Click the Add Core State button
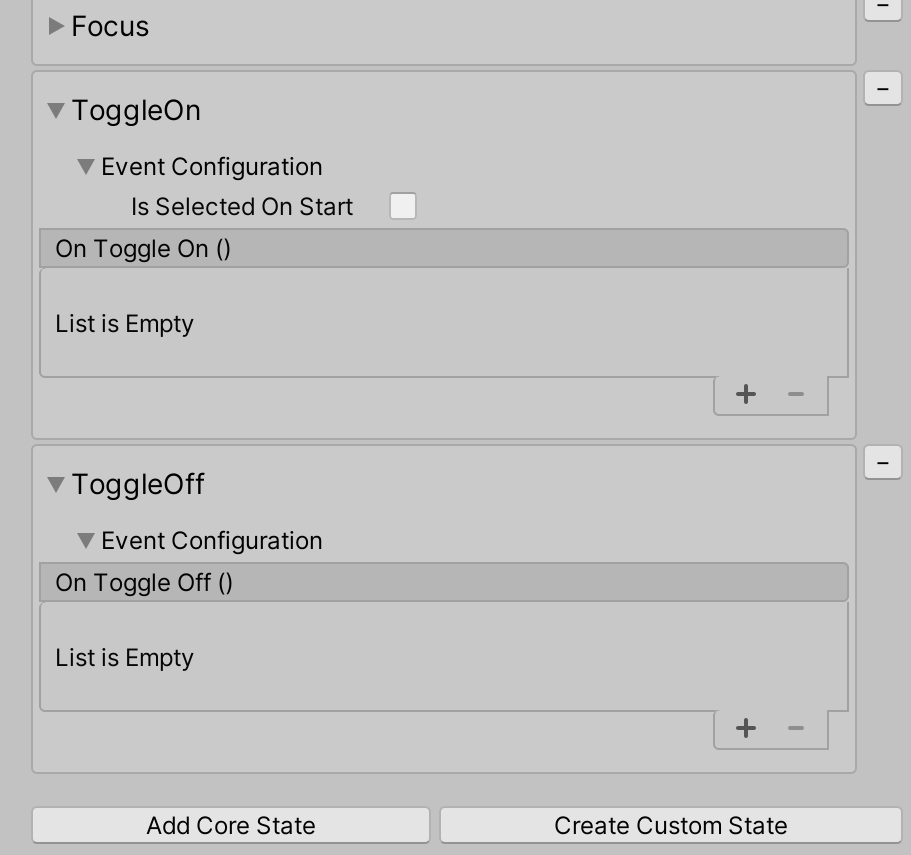This screenshot has height=855, width=911. (x=230, y=825)
